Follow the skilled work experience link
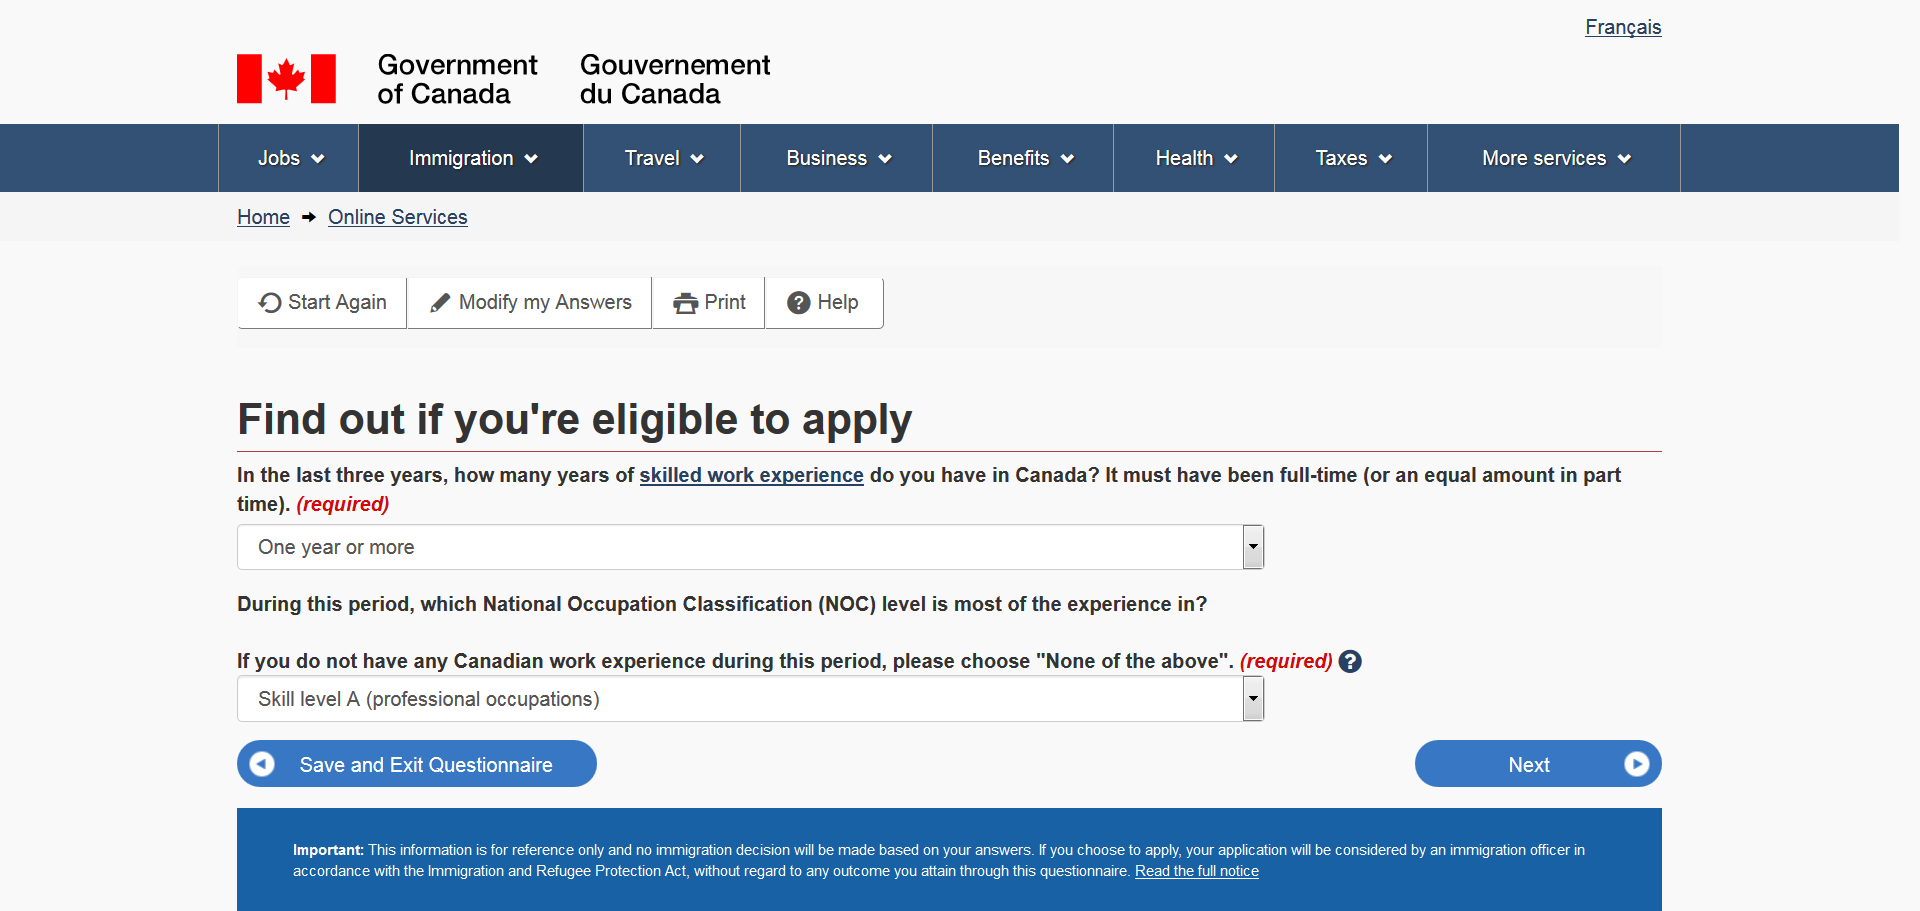Image resolution: width=1920 pixels, height=911 pixels. 751,475
